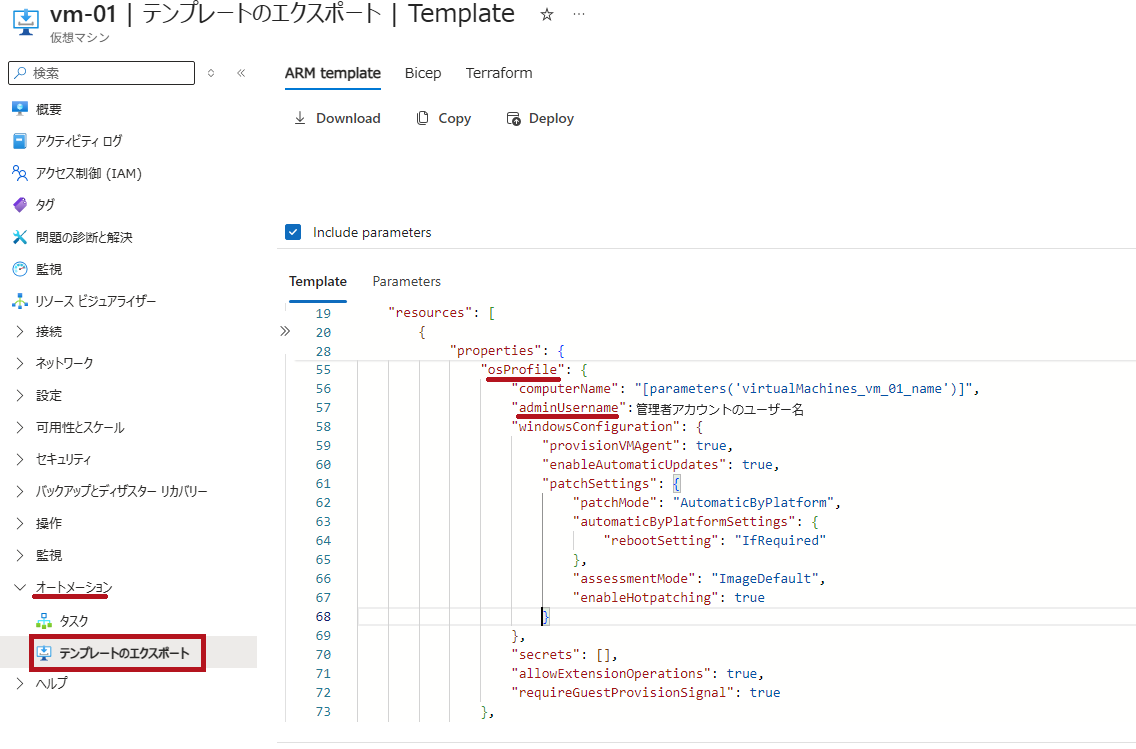Screen dimensions: 1136x749
Task: Collapse the オートメーション section
Action: 20,587
